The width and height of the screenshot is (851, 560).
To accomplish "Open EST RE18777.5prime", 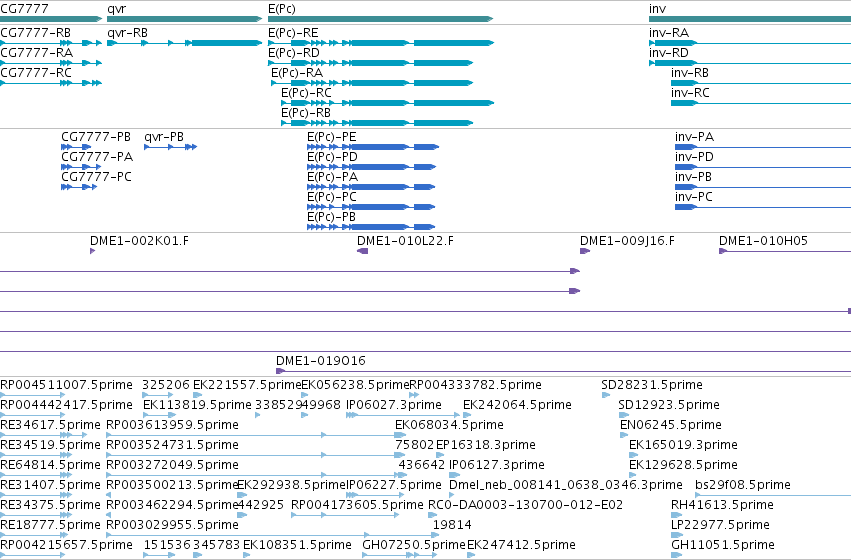I will pos(50,526).
